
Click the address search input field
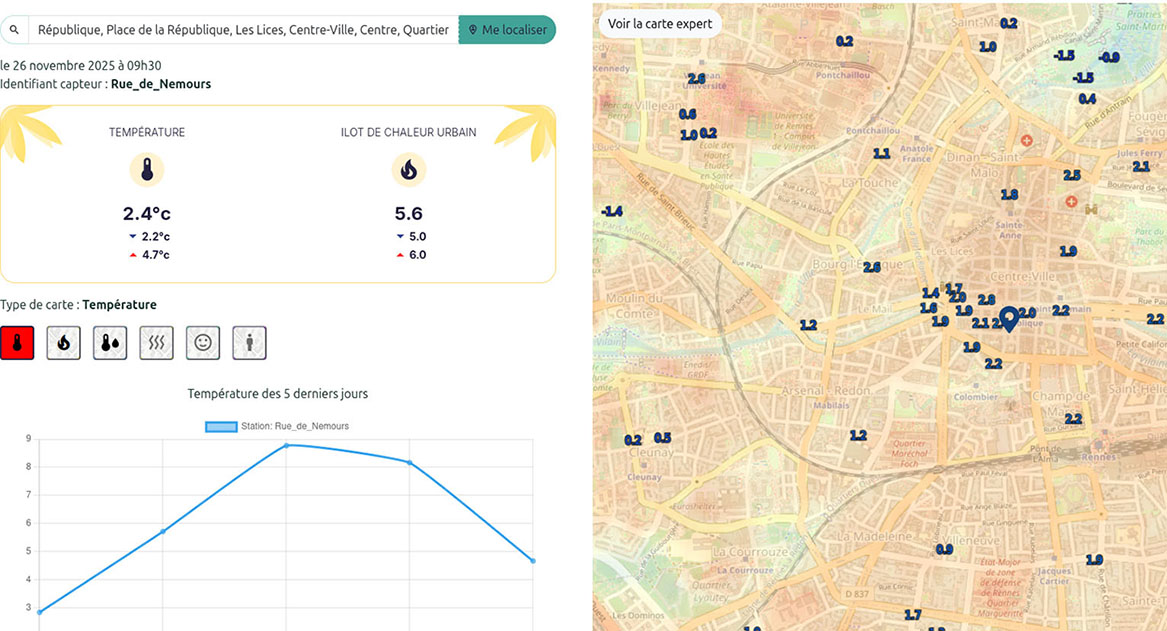243,30
